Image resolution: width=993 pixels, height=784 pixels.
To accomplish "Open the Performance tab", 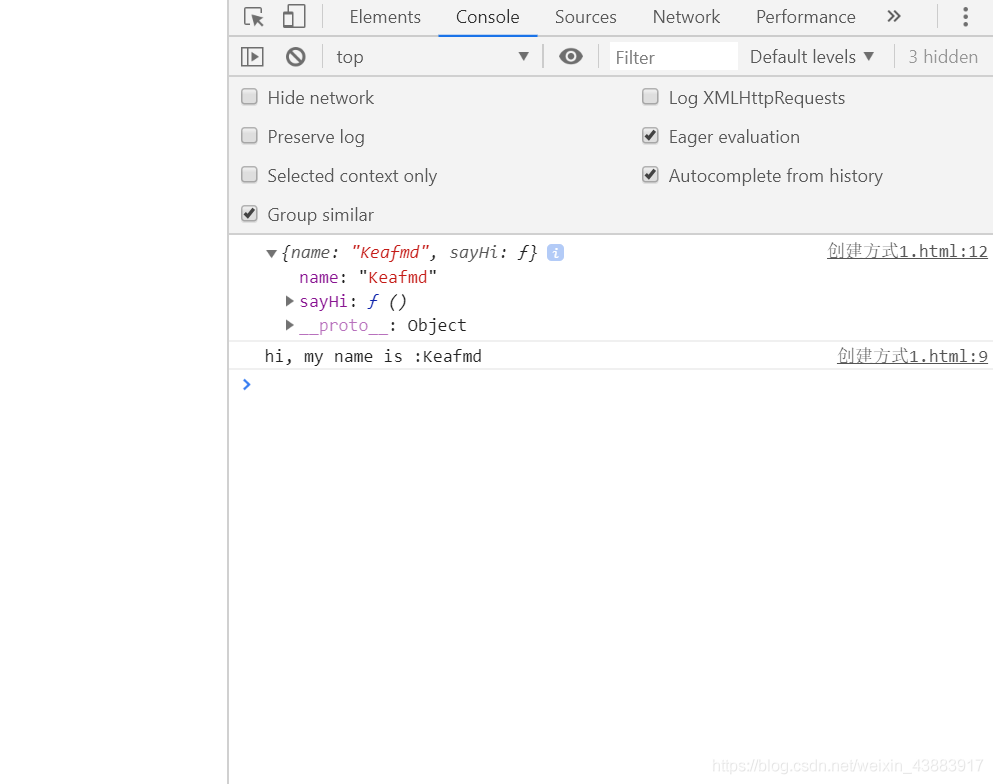I will click(806, 17).
